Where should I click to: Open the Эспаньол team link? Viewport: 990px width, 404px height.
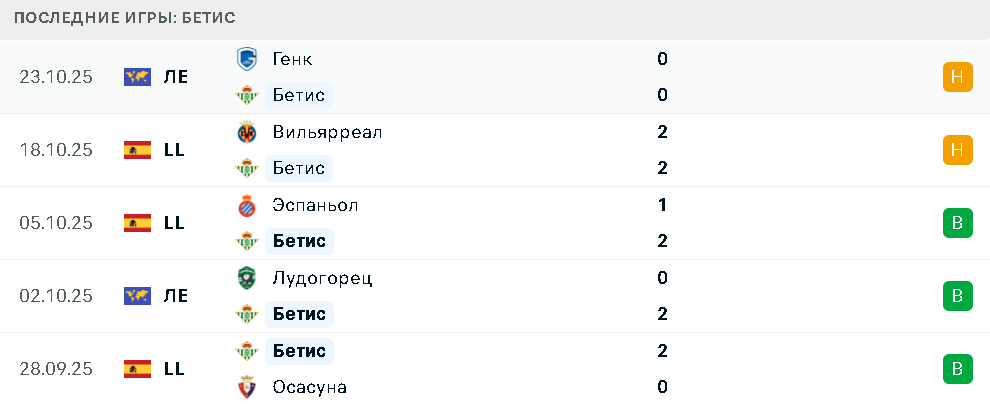point(315,205)
